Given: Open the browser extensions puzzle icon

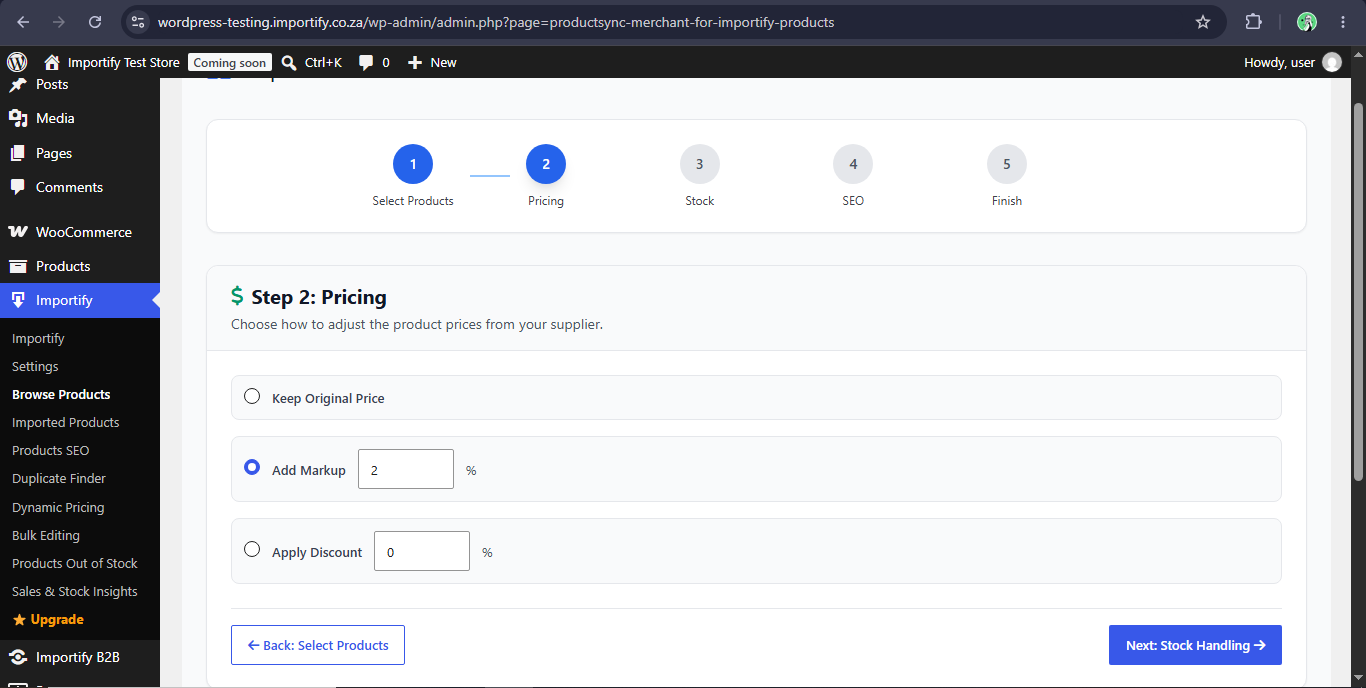Looking at the screenshot, I should tap(1253, 22).
